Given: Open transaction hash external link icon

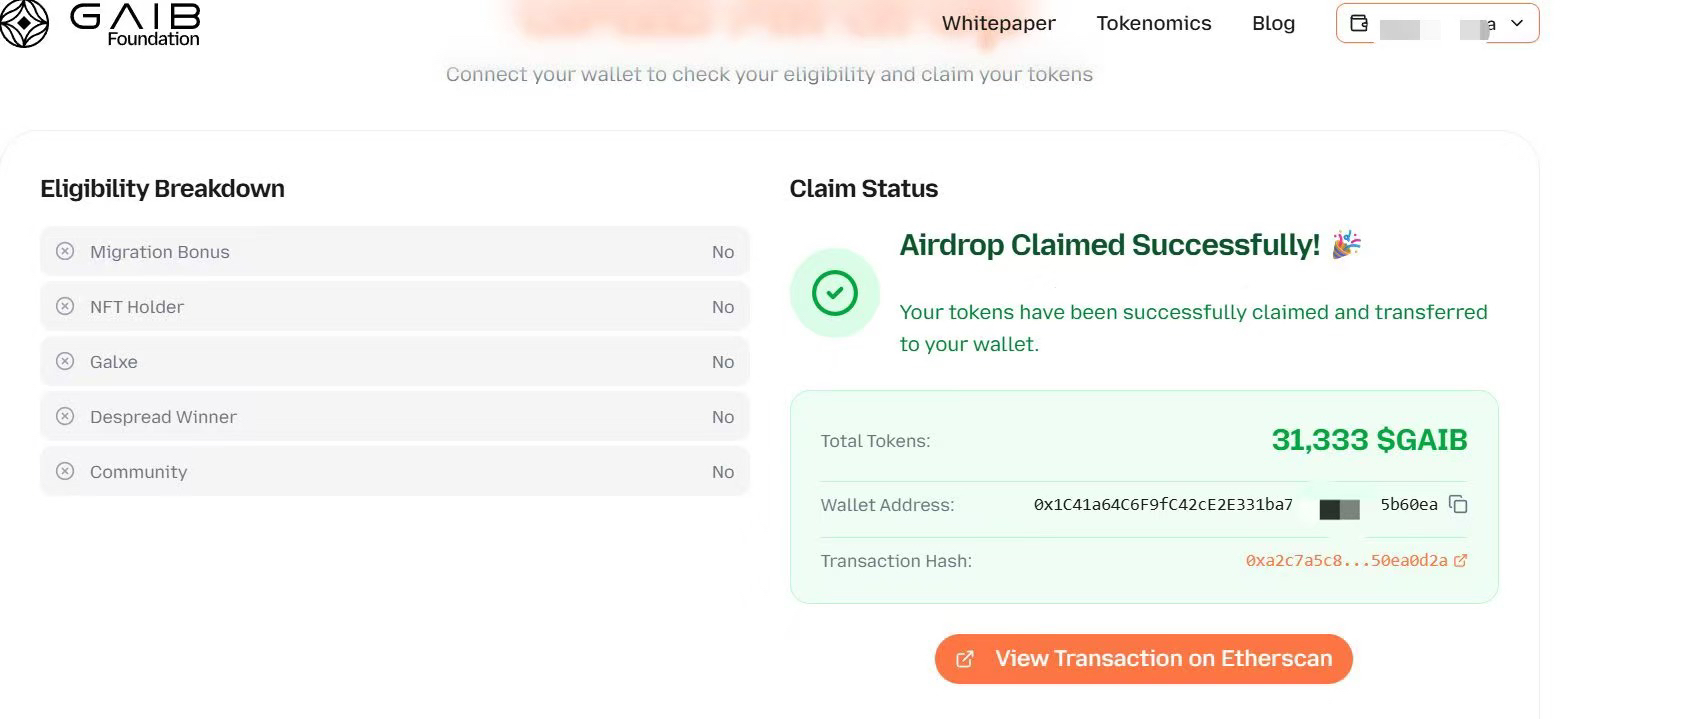Looking at the screenshot, I should pyautogui.click(x=1461, y=561).
